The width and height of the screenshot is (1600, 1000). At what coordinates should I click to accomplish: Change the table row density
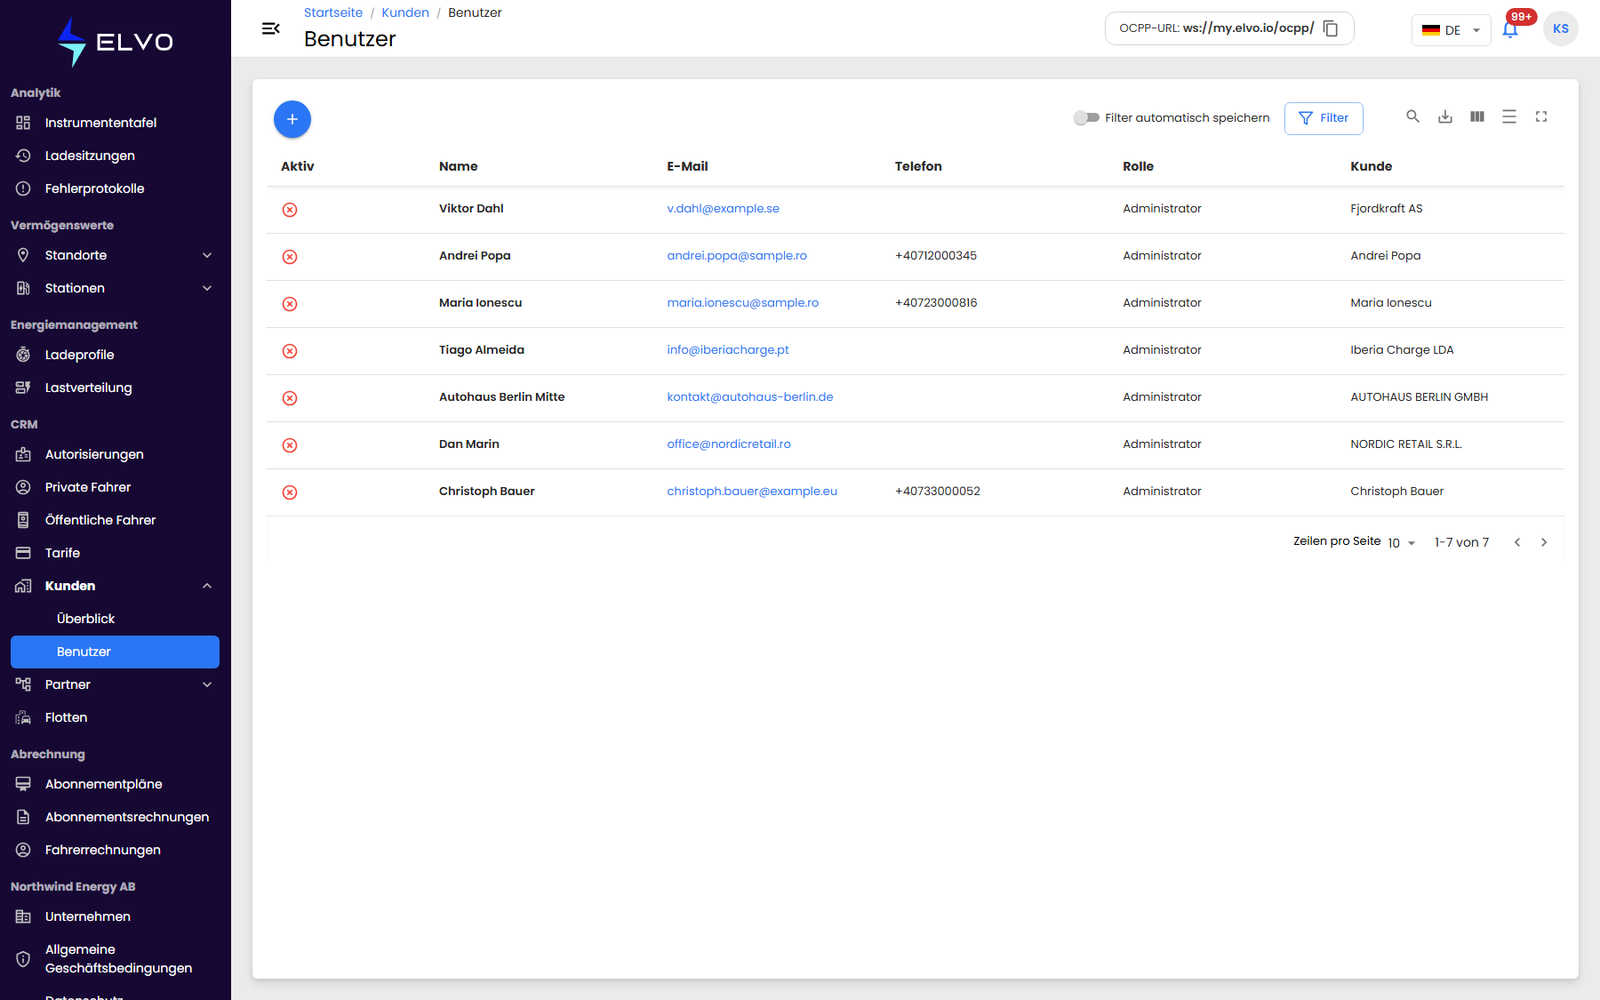[x=1509, y=117]
